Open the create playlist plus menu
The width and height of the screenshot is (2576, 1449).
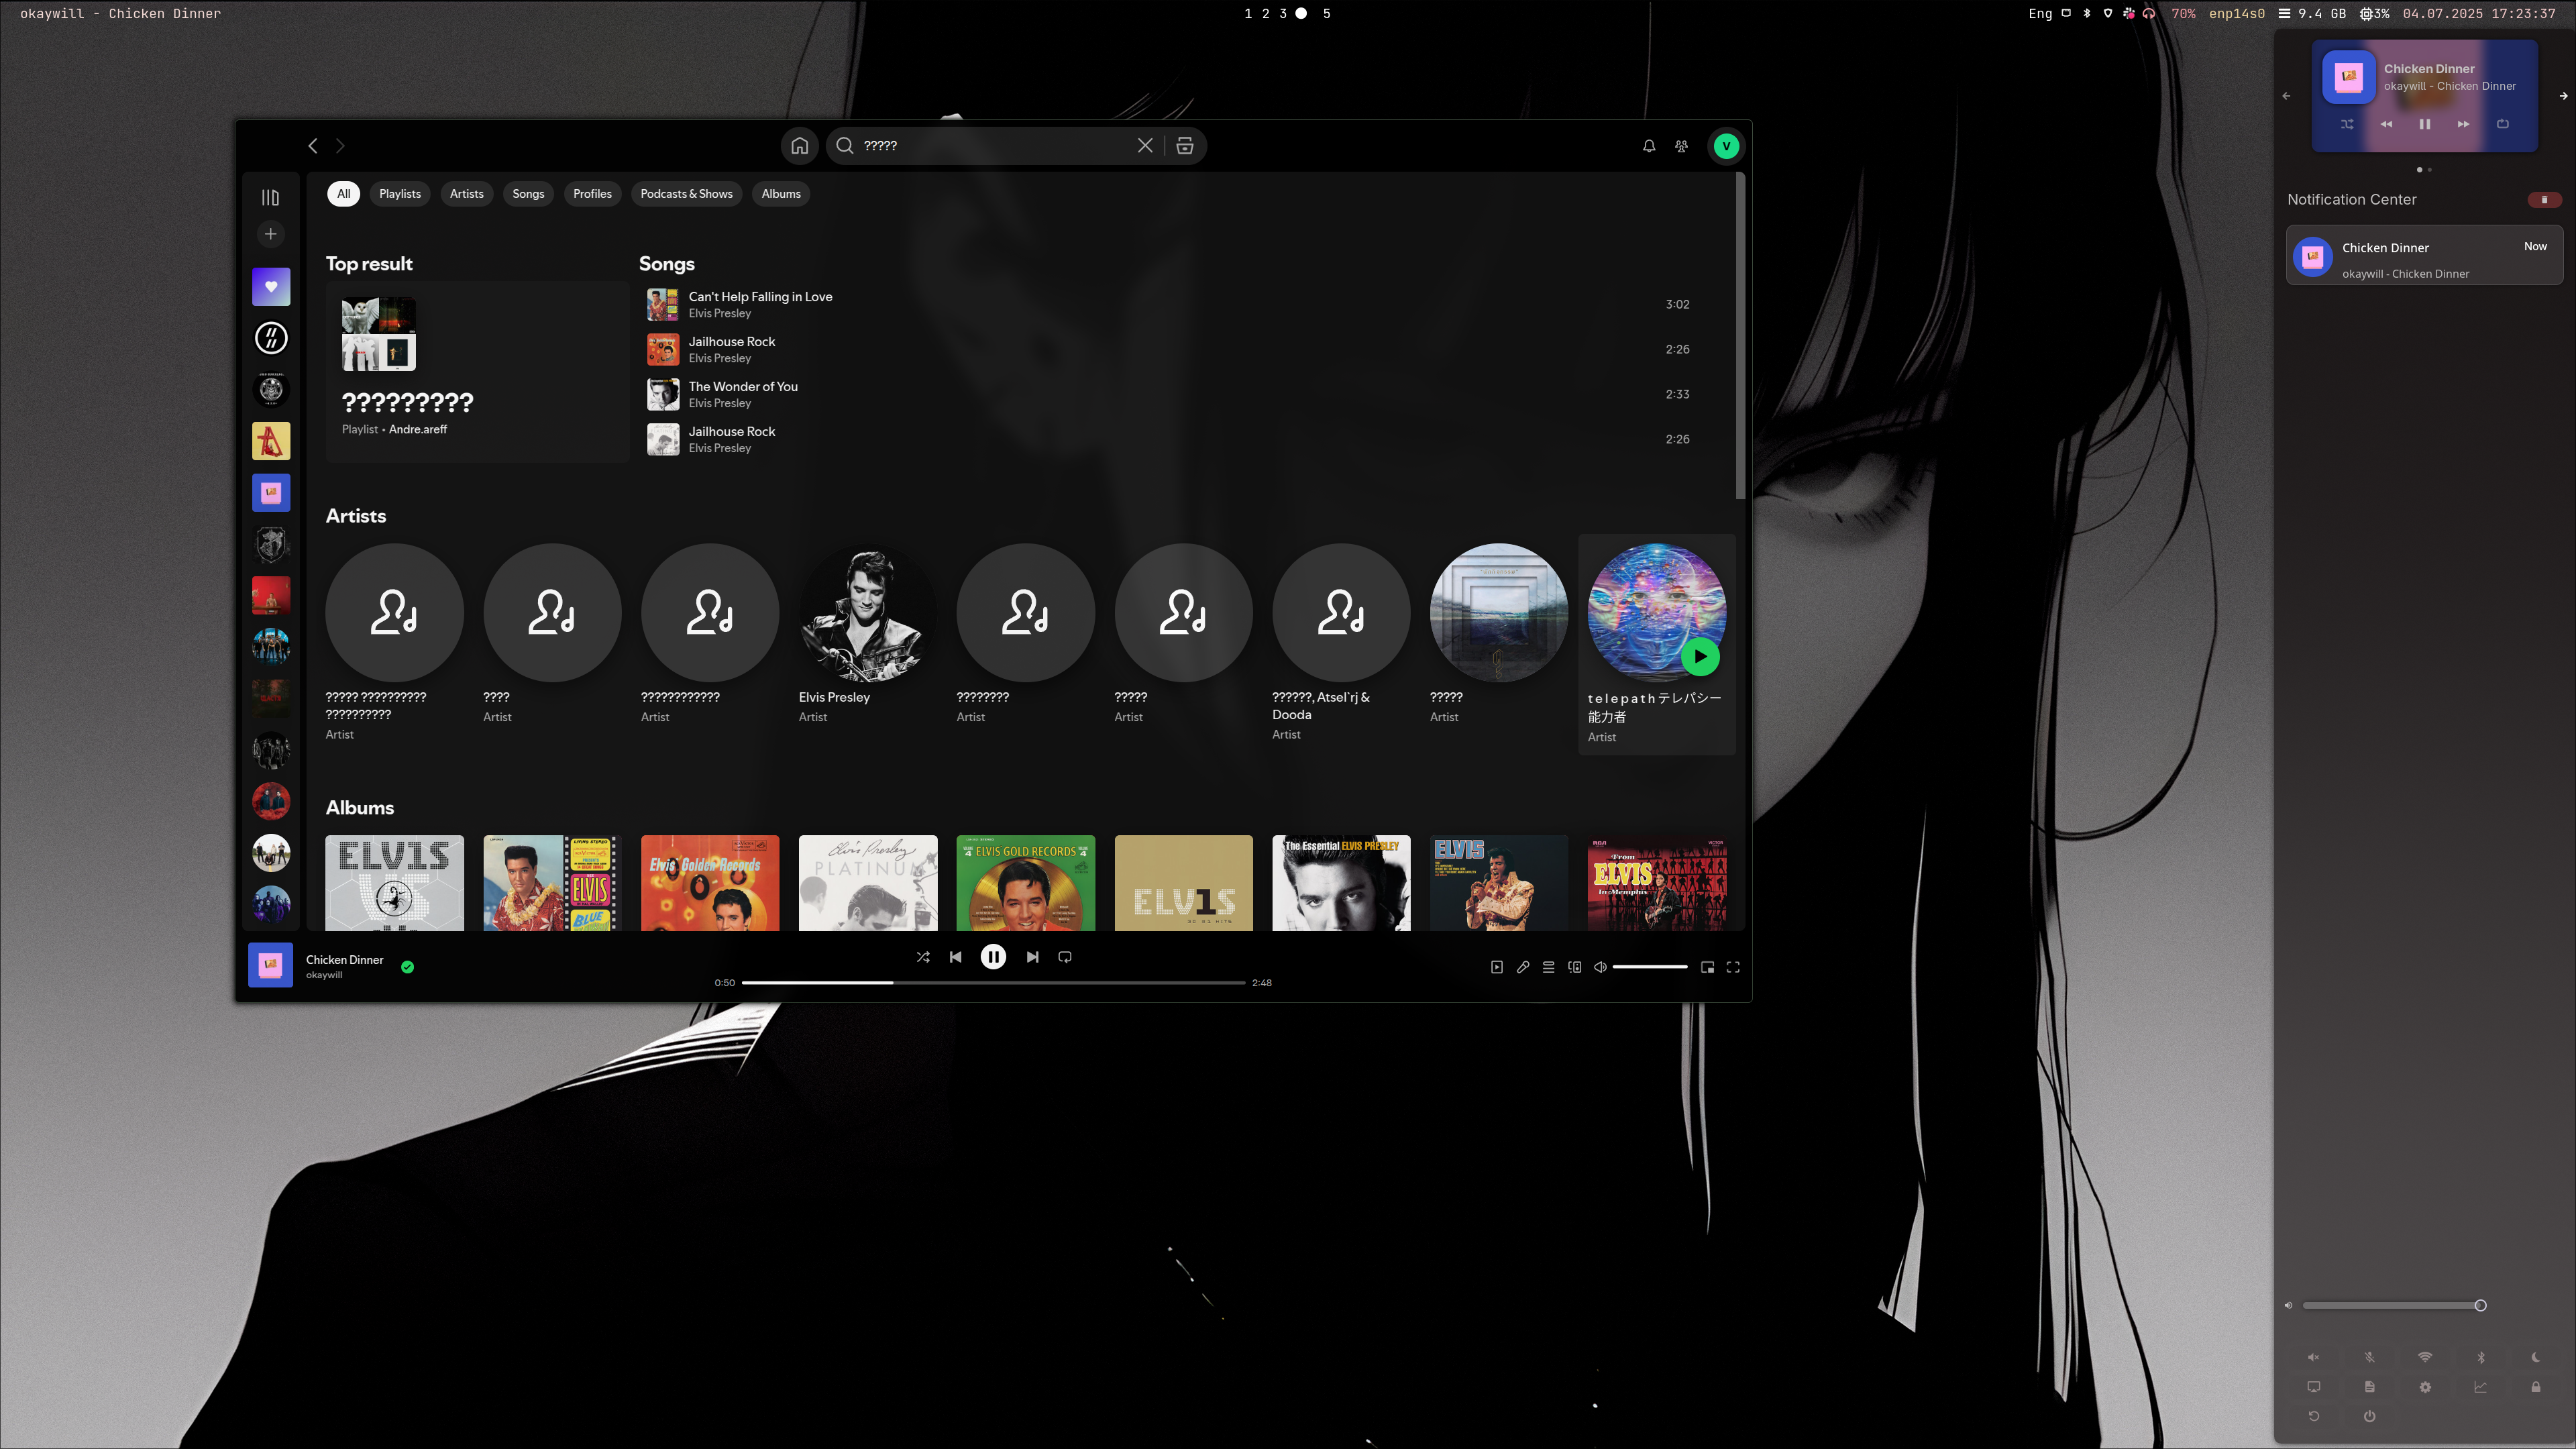(x=270, y=234)
